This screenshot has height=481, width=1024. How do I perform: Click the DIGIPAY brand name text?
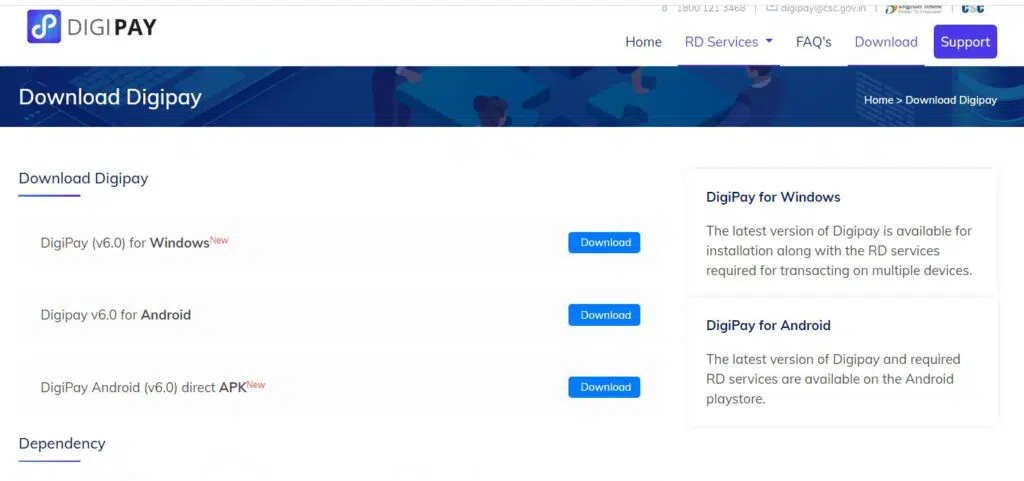[112, 27]
